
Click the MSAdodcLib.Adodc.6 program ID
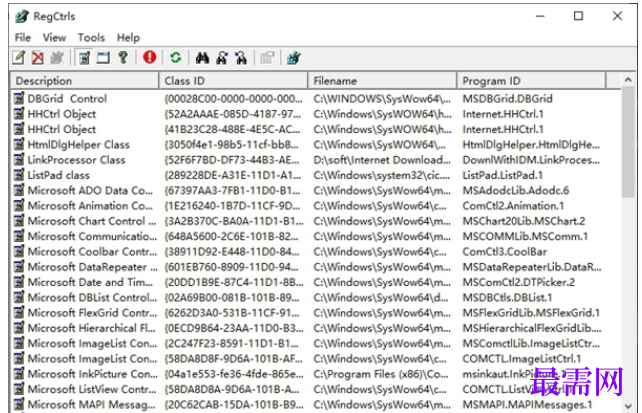[x=515, y=190]
